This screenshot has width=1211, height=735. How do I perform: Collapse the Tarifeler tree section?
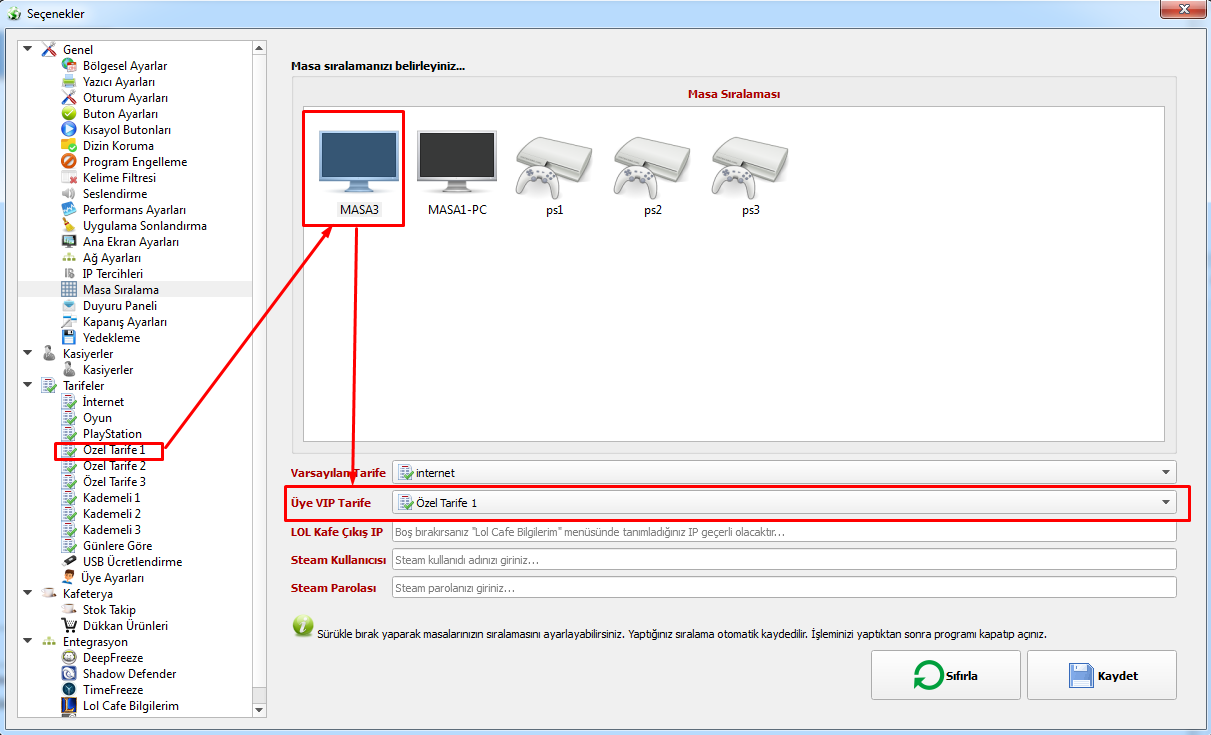tap(27, 385)
